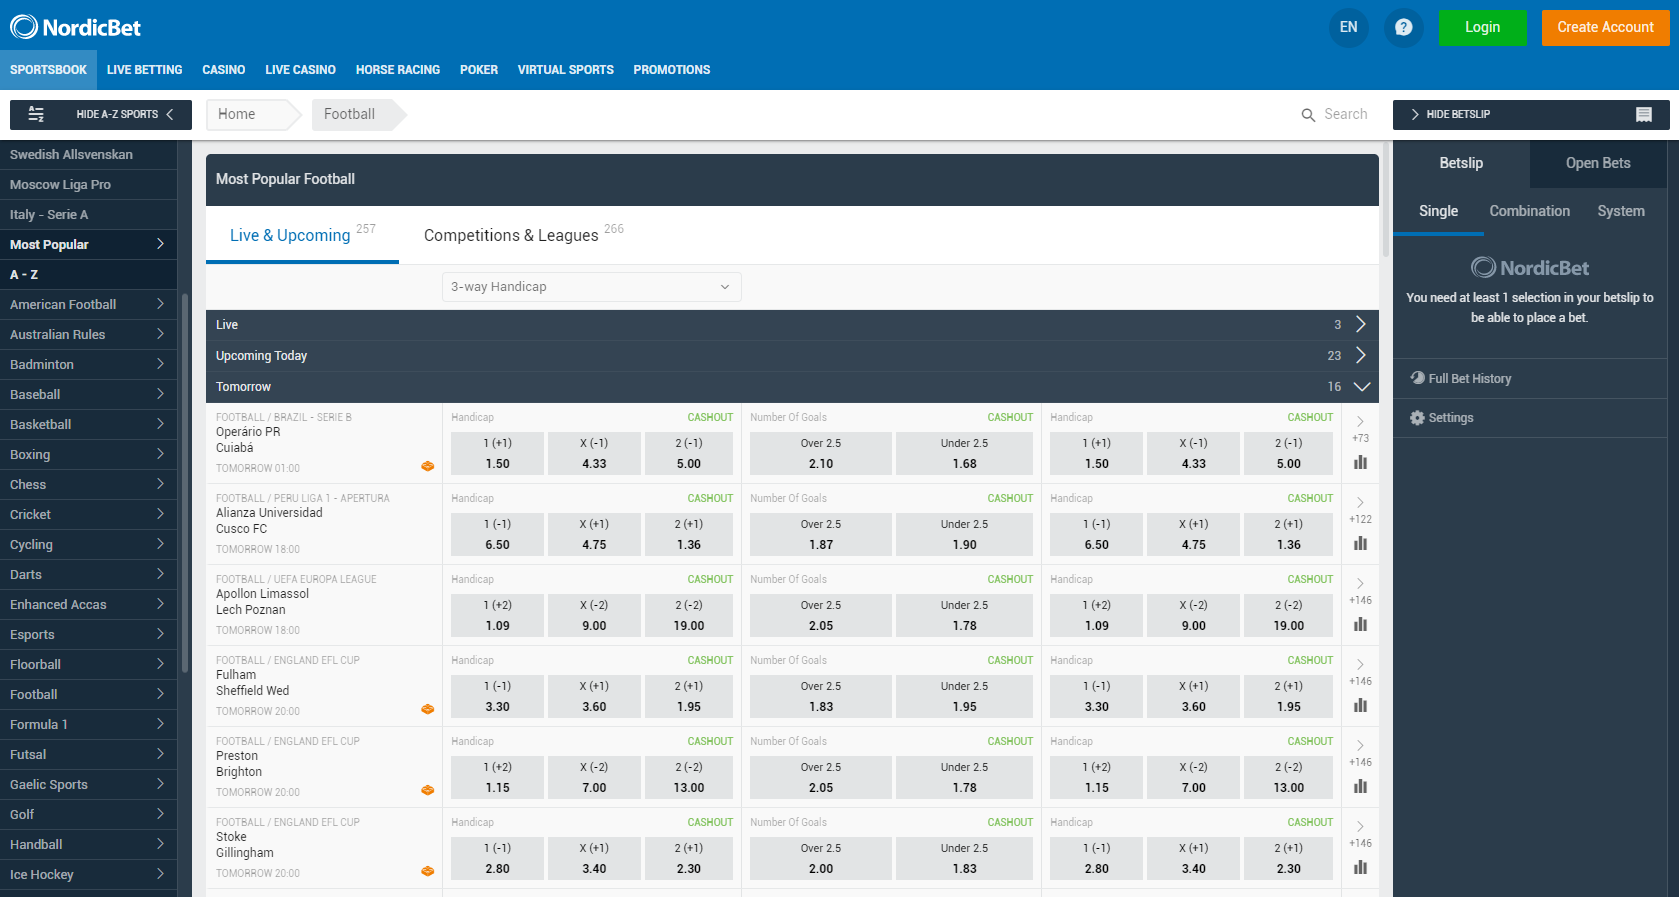Select Preston Under 2.5 odds 1.78
This screenshot has width=1679, height=897.
pyautogui.click(x=964, y=777)
